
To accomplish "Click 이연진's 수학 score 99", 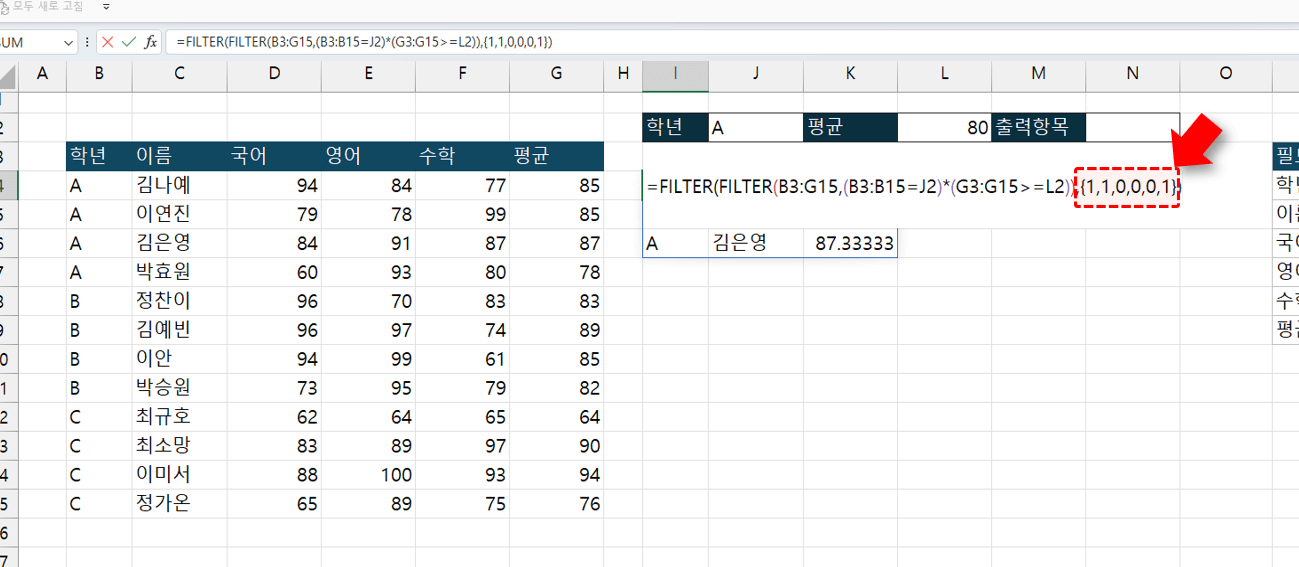I will pos(462,214).
